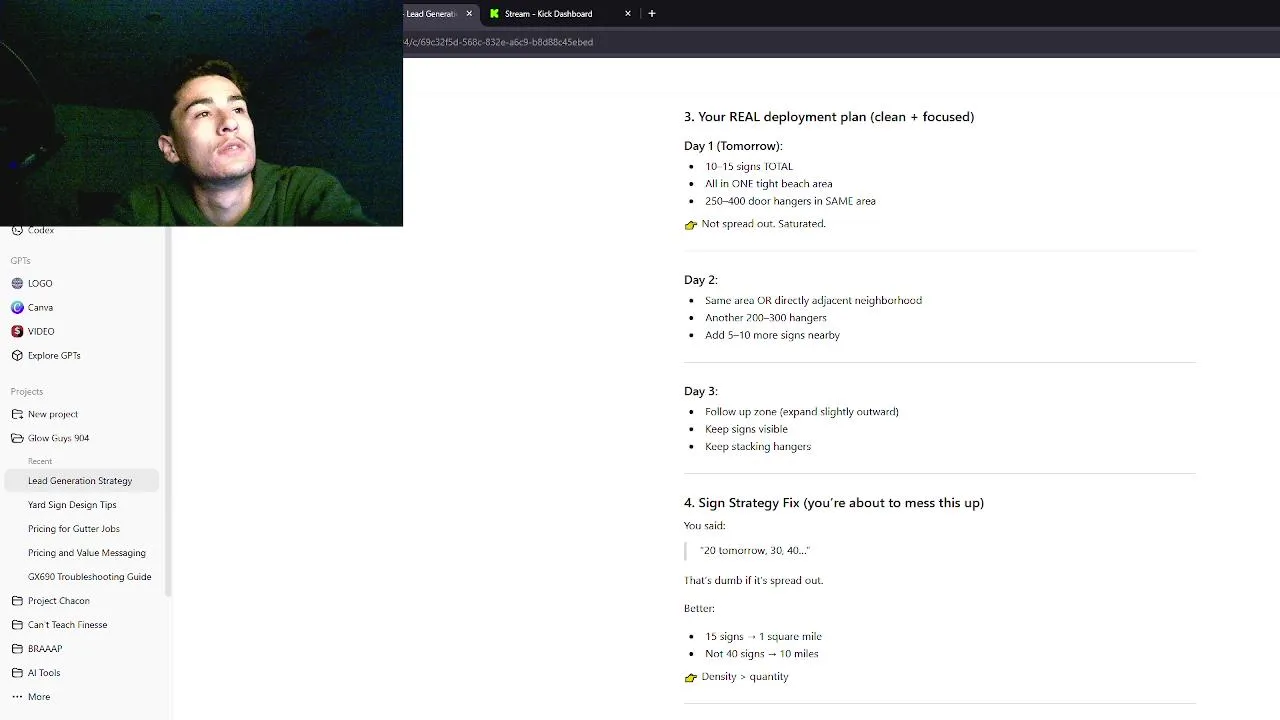This screenshot has height=720, width=1280.
Task: Click the Explore GPTs icon
Action: pos(17,355)
